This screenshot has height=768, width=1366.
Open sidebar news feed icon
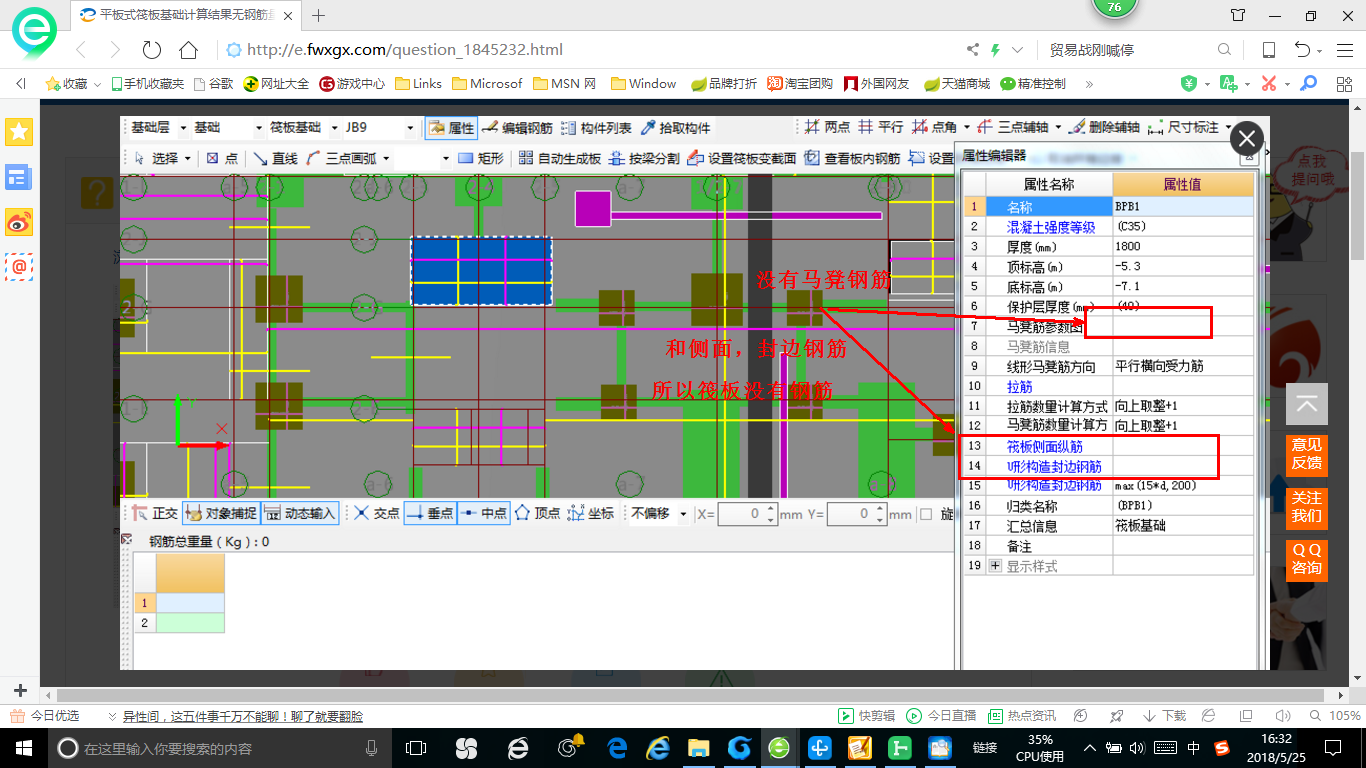point(20,178)
